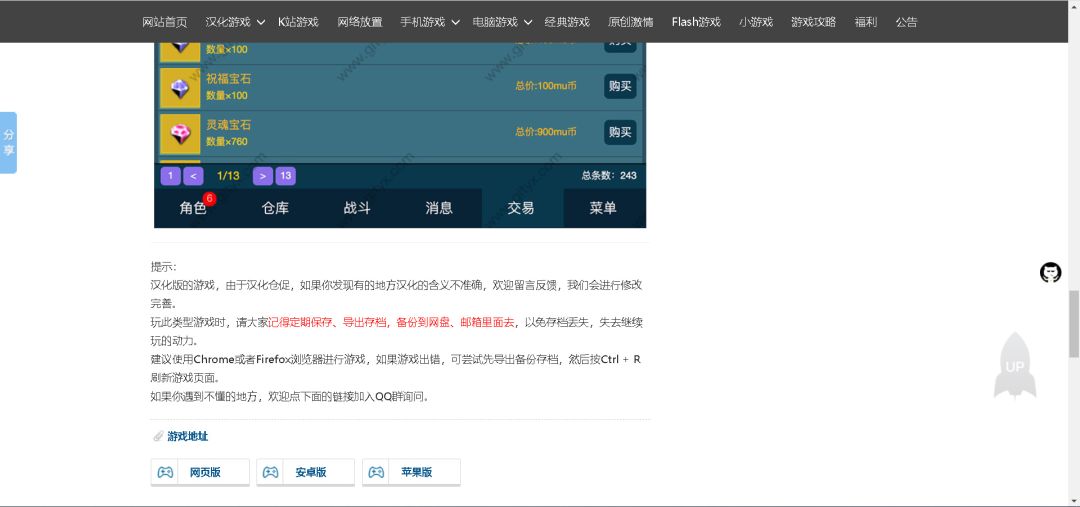Go to 网站首页 in the navigation bar
The width and height of the screenshot is (1080, 507).
[165, 22]
